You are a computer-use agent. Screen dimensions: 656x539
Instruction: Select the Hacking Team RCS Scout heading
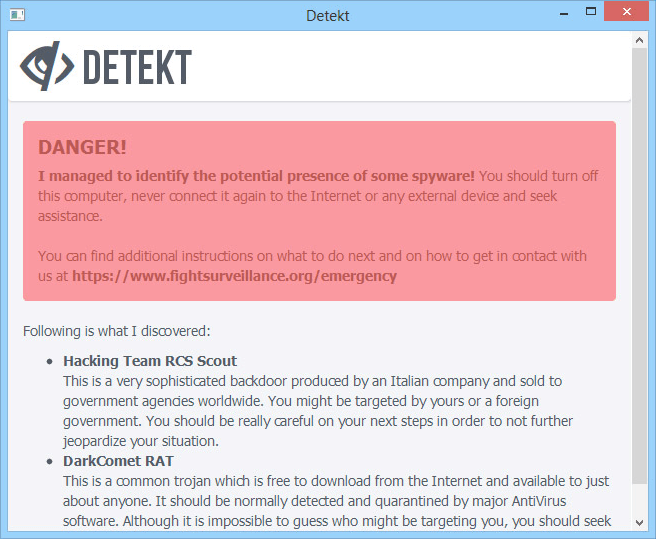(150, 361)
